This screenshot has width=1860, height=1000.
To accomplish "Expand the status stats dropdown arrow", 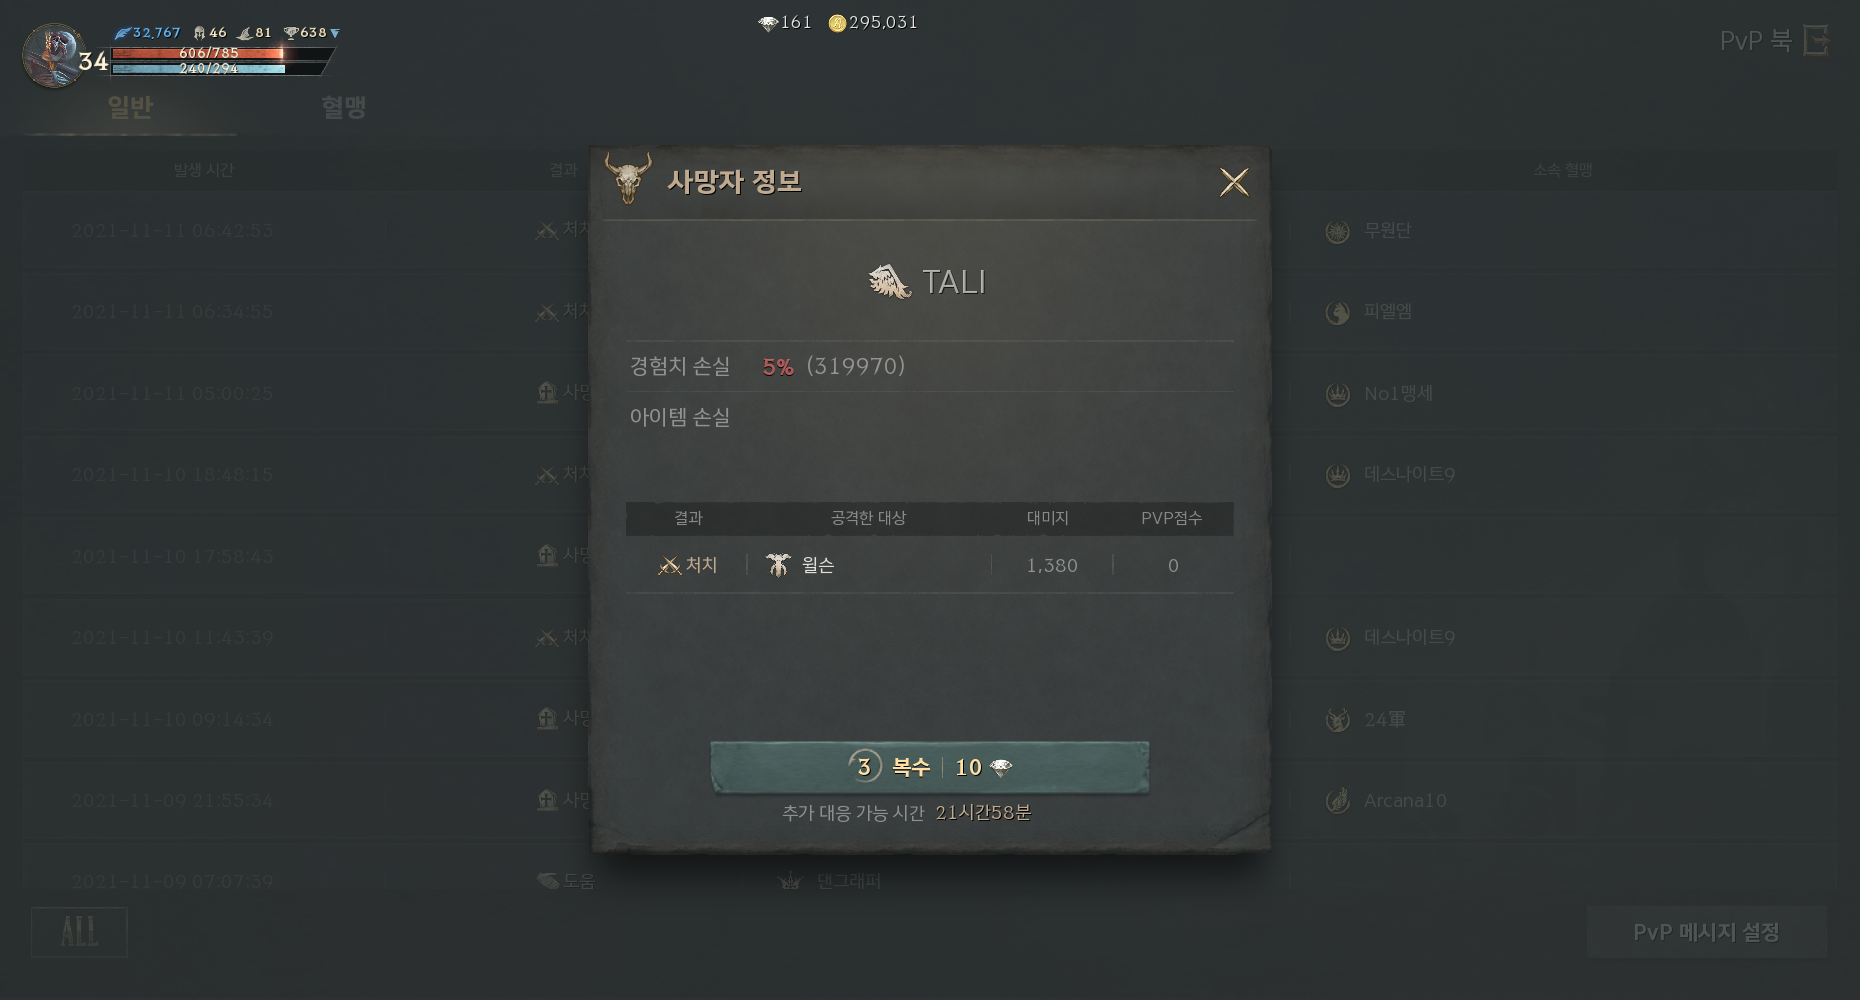I will pos(335,33).
